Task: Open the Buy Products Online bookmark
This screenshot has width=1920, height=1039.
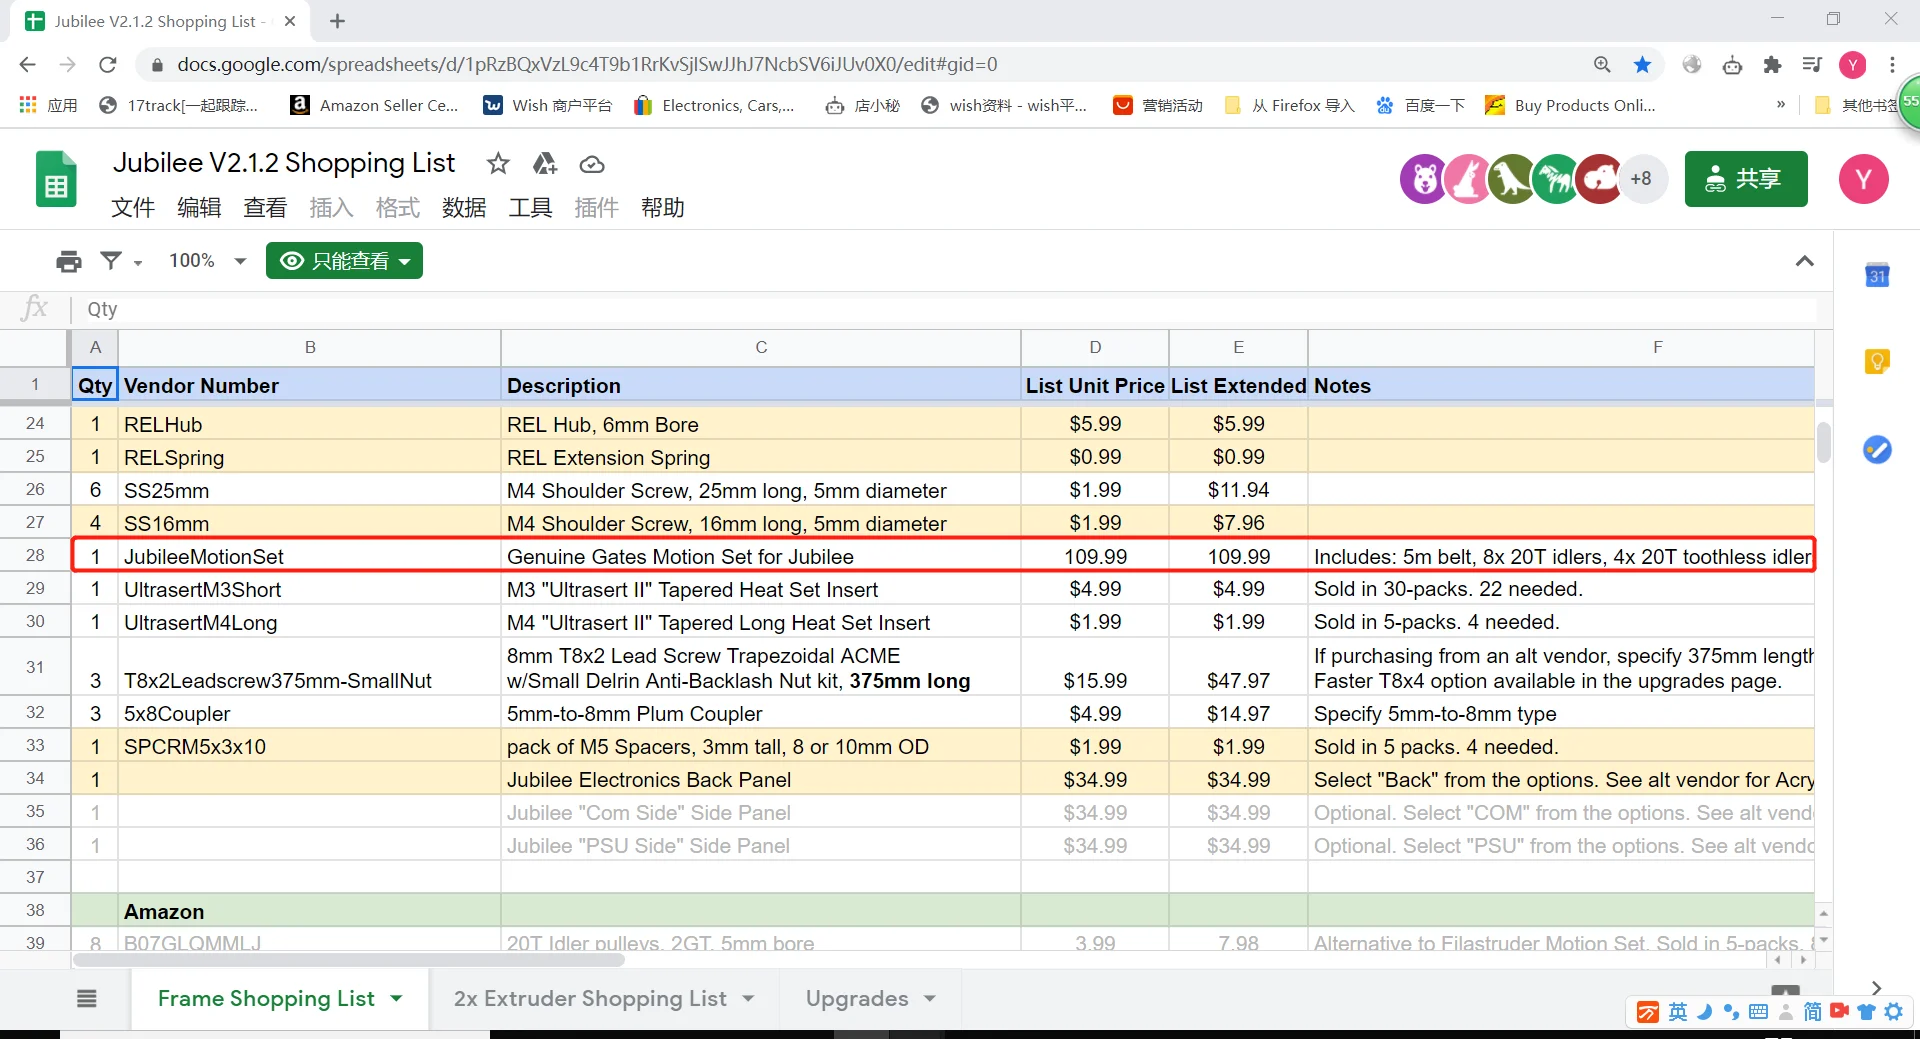Action: click(x=1571, y=105)
